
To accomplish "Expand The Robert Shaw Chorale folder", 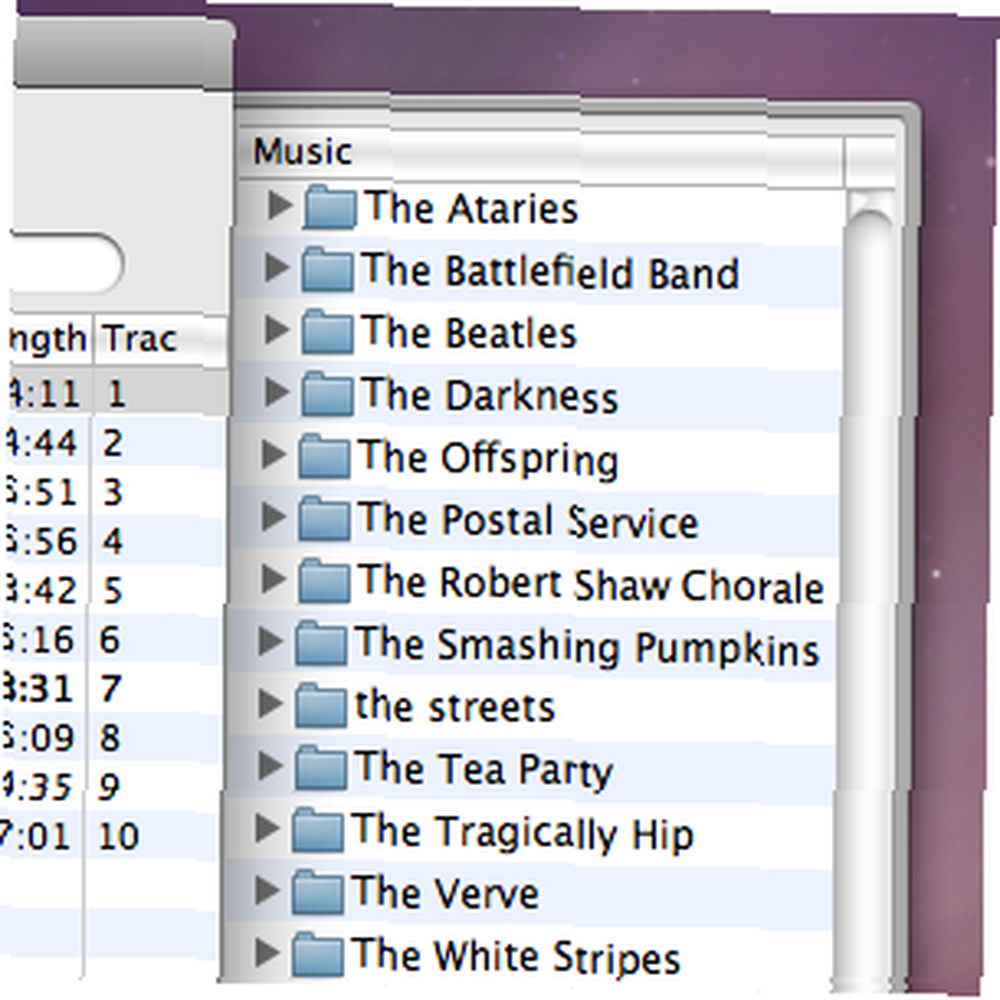I will tap(273, 578).
